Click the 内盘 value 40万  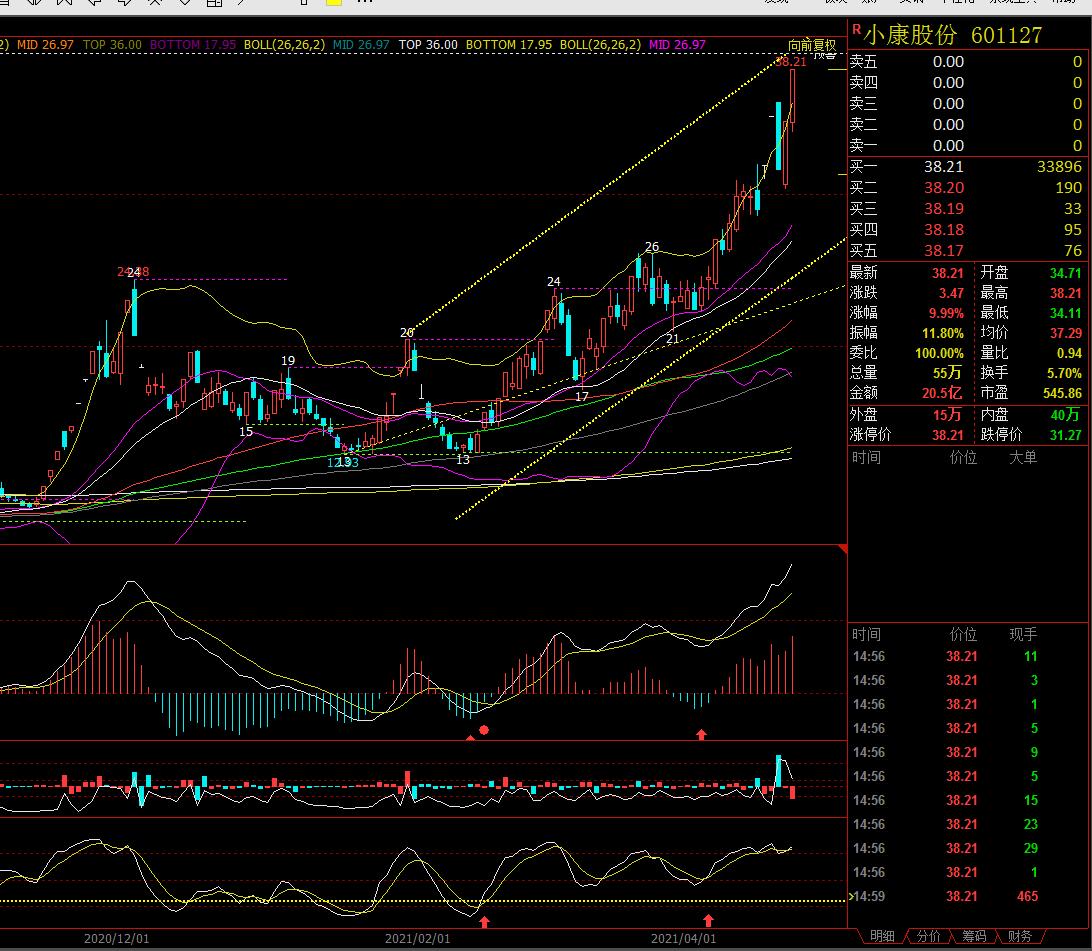coord(1065,415)
